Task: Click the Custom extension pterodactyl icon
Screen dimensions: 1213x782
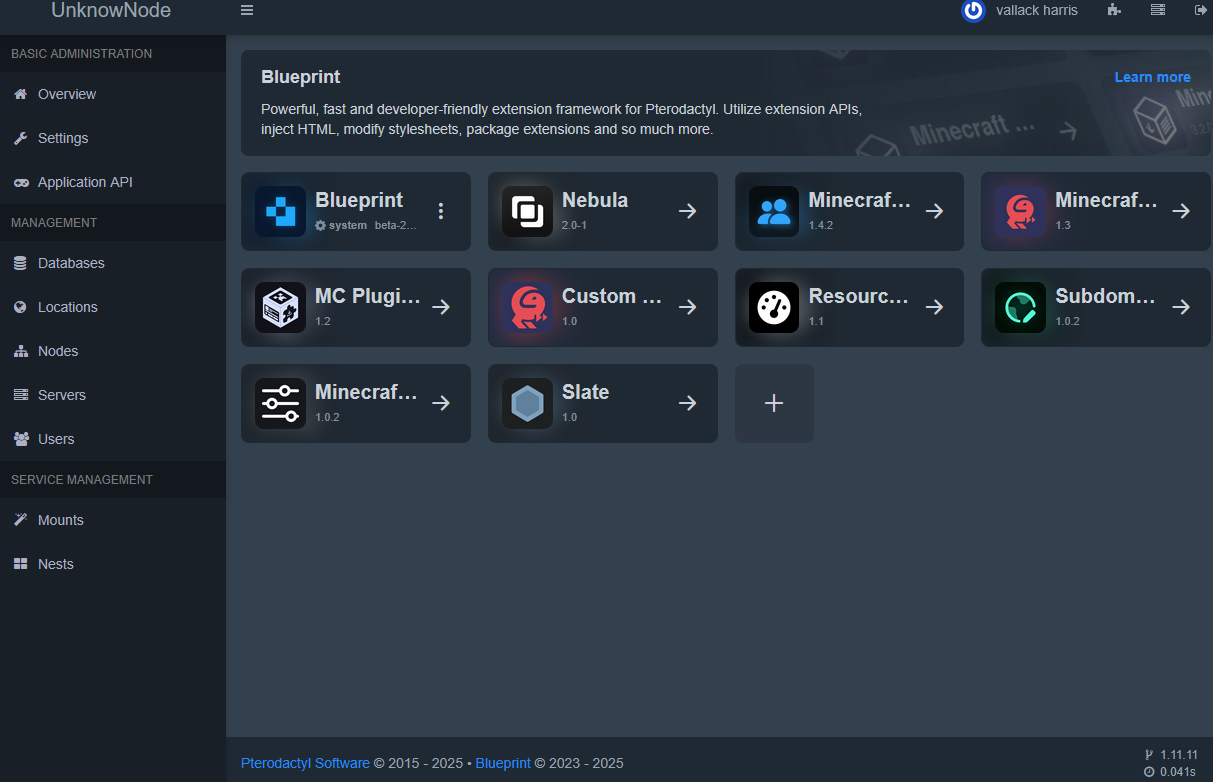Action: pos(527,307)
